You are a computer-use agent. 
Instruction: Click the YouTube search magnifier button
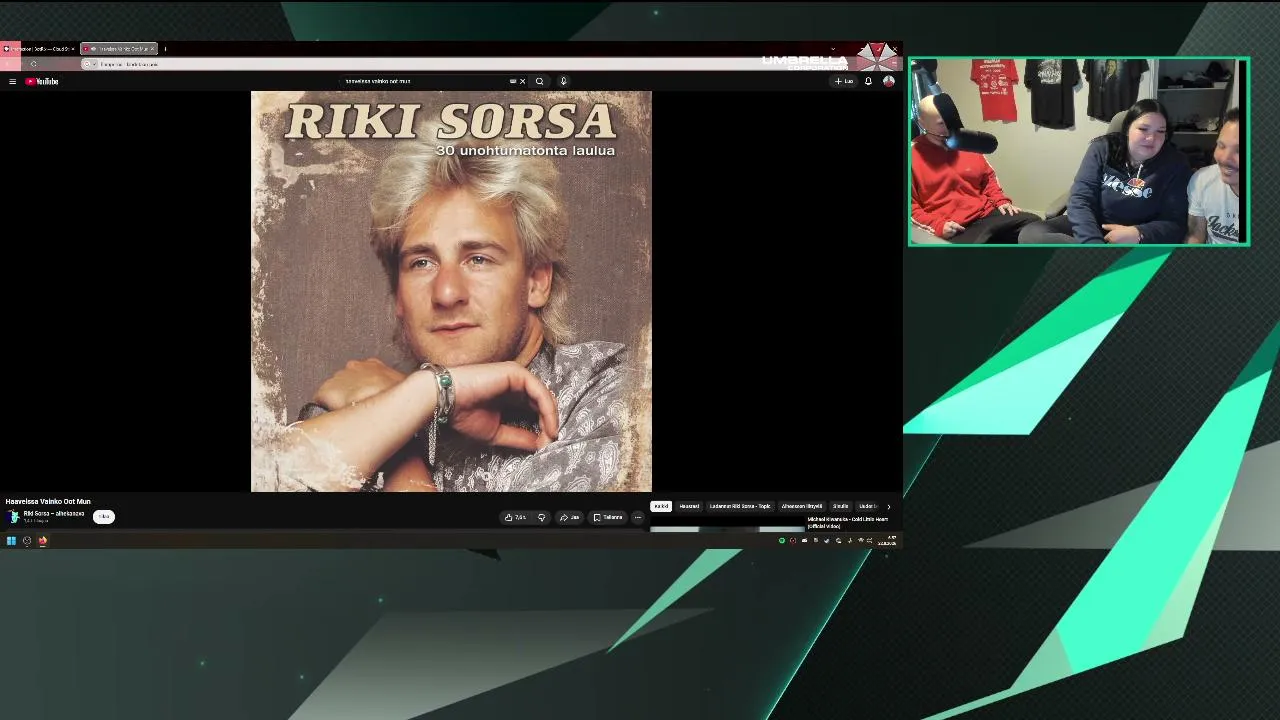coord(540,81)
